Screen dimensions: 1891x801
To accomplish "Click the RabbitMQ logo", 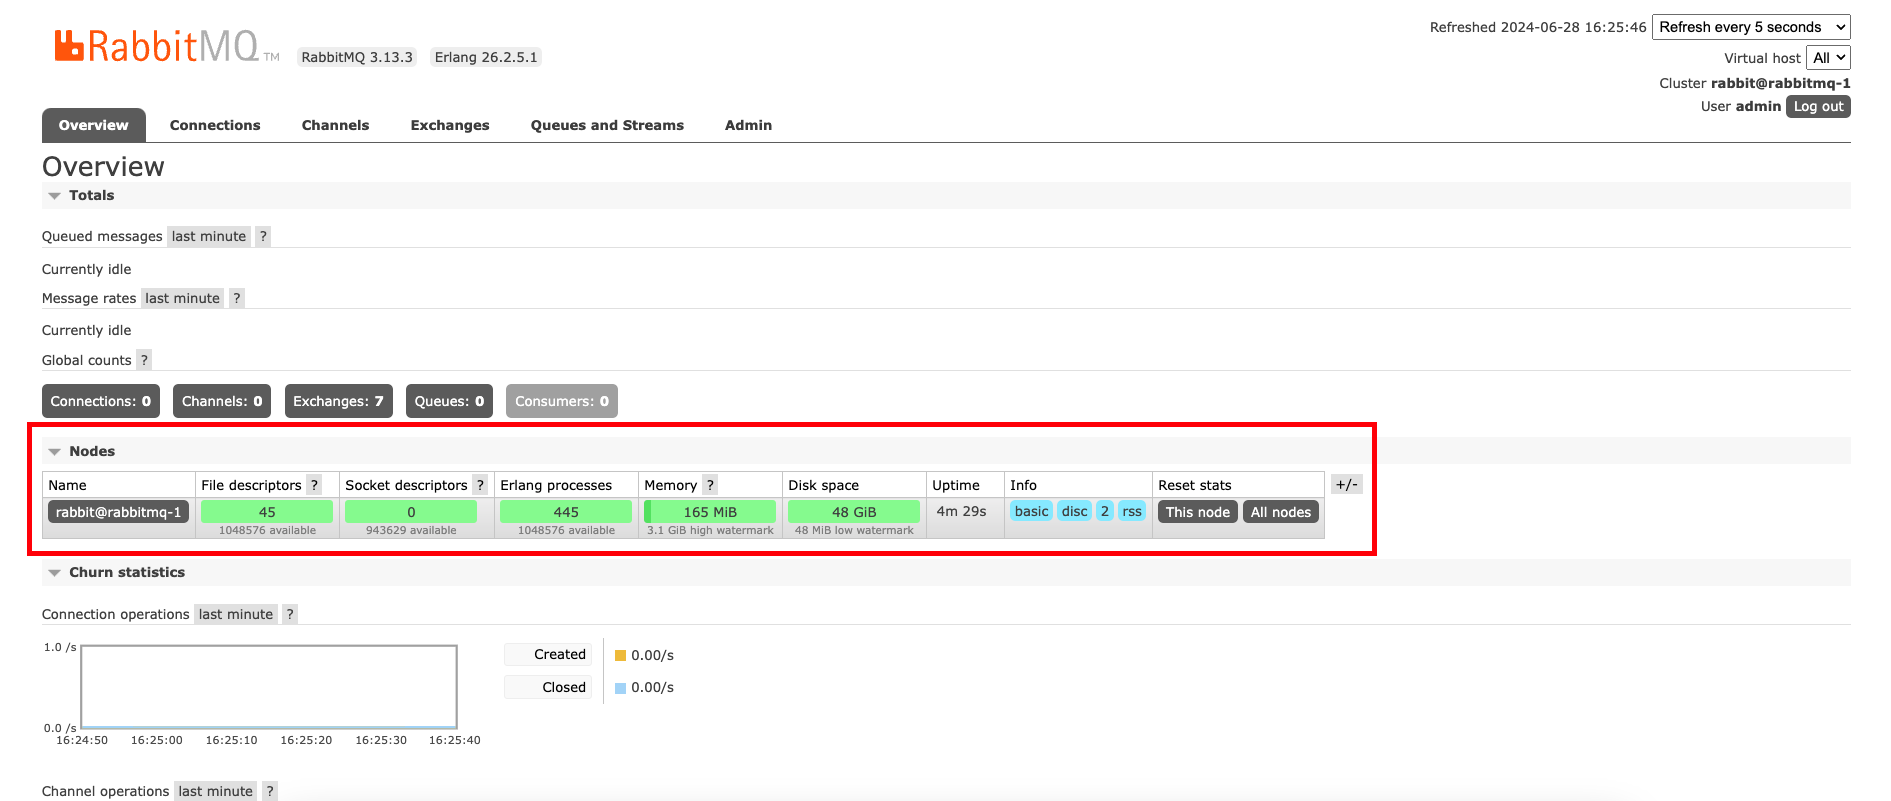I will [x=166, y=46].
